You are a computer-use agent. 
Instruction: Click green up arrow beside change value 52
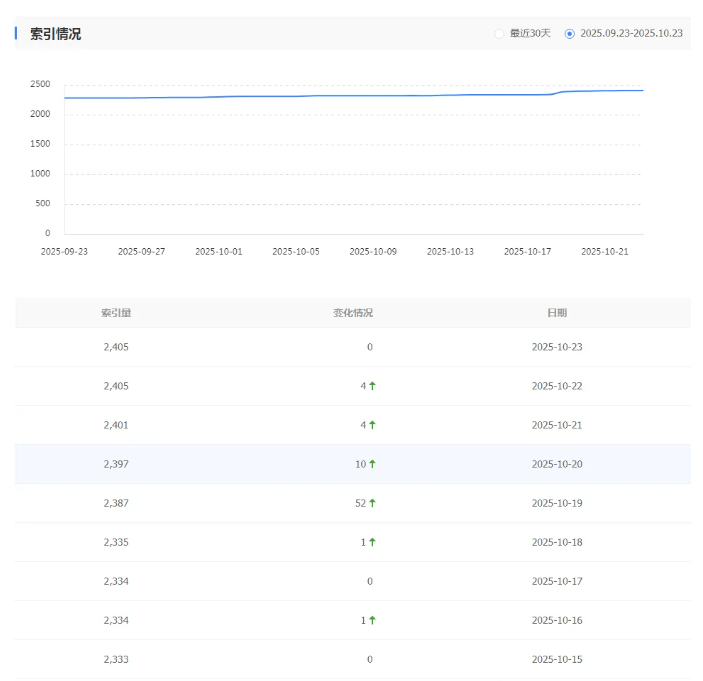point(372,503)
